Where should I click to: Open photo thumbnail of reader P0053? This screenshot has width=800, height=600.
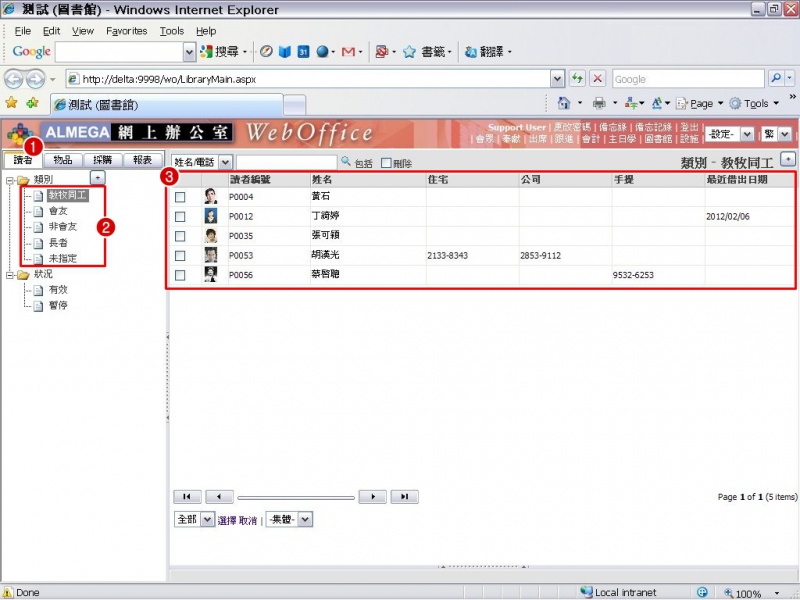210,255
